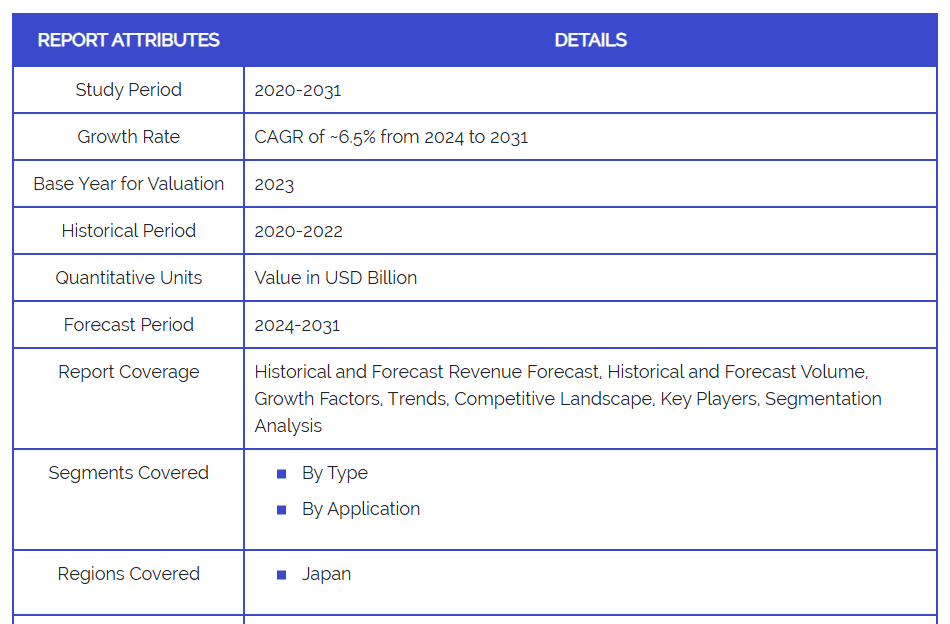
Task: Click the Value in USD Billion text
Action: tap(336, 278)
